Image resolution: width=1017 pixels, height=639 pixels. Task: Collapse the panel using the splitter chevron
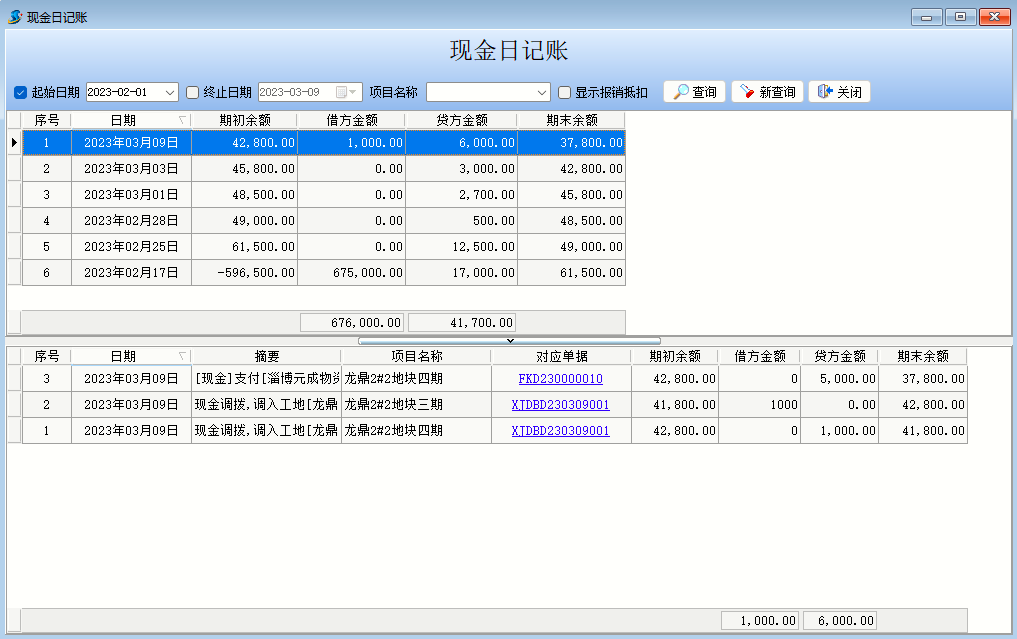pos(509,341)
